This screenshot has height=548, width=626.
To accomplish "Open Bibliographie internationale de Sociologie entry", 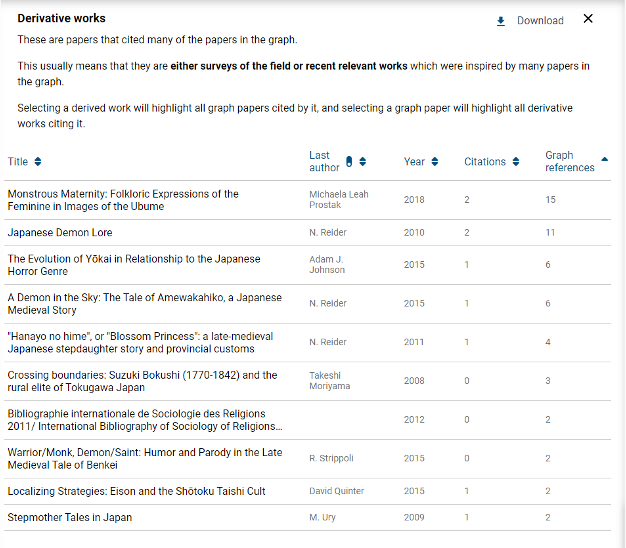I will pyautogui.click(x=144, y=420).
